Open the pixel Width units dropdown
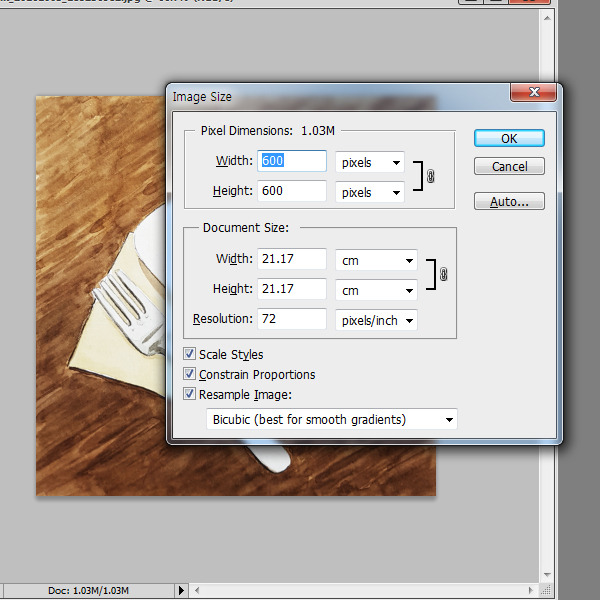 pos(370,162)
